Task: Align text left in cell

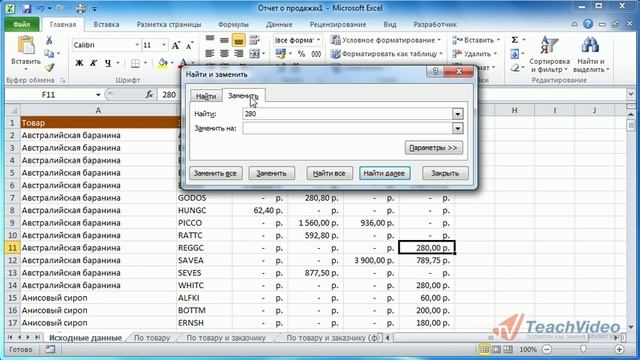Action: 210,53
